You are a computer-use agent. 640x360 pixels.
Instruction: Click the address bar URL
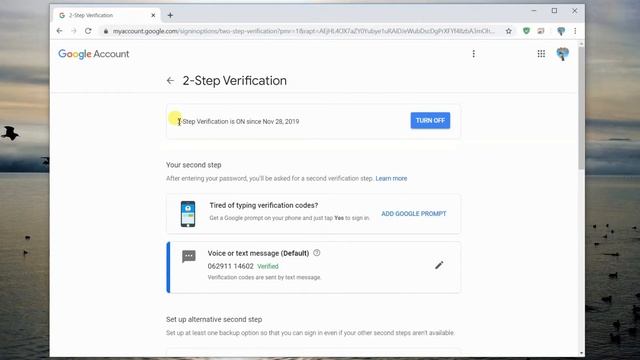tap(303, 31)
